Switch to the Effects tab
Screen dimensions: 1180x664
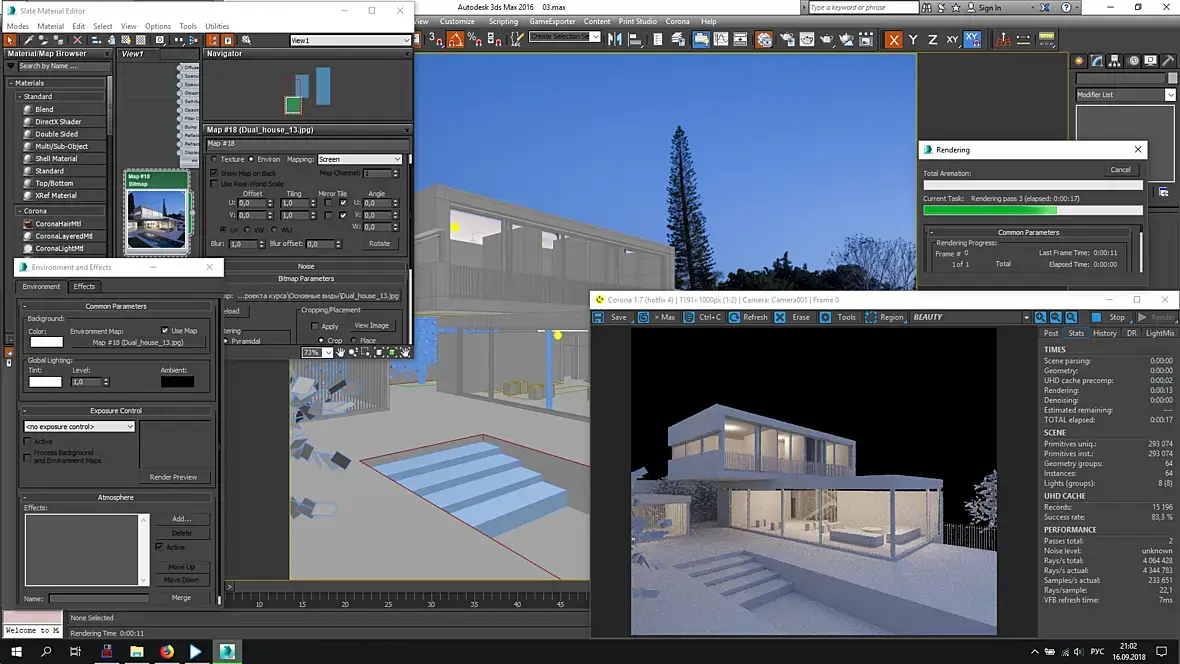point(84,287)
